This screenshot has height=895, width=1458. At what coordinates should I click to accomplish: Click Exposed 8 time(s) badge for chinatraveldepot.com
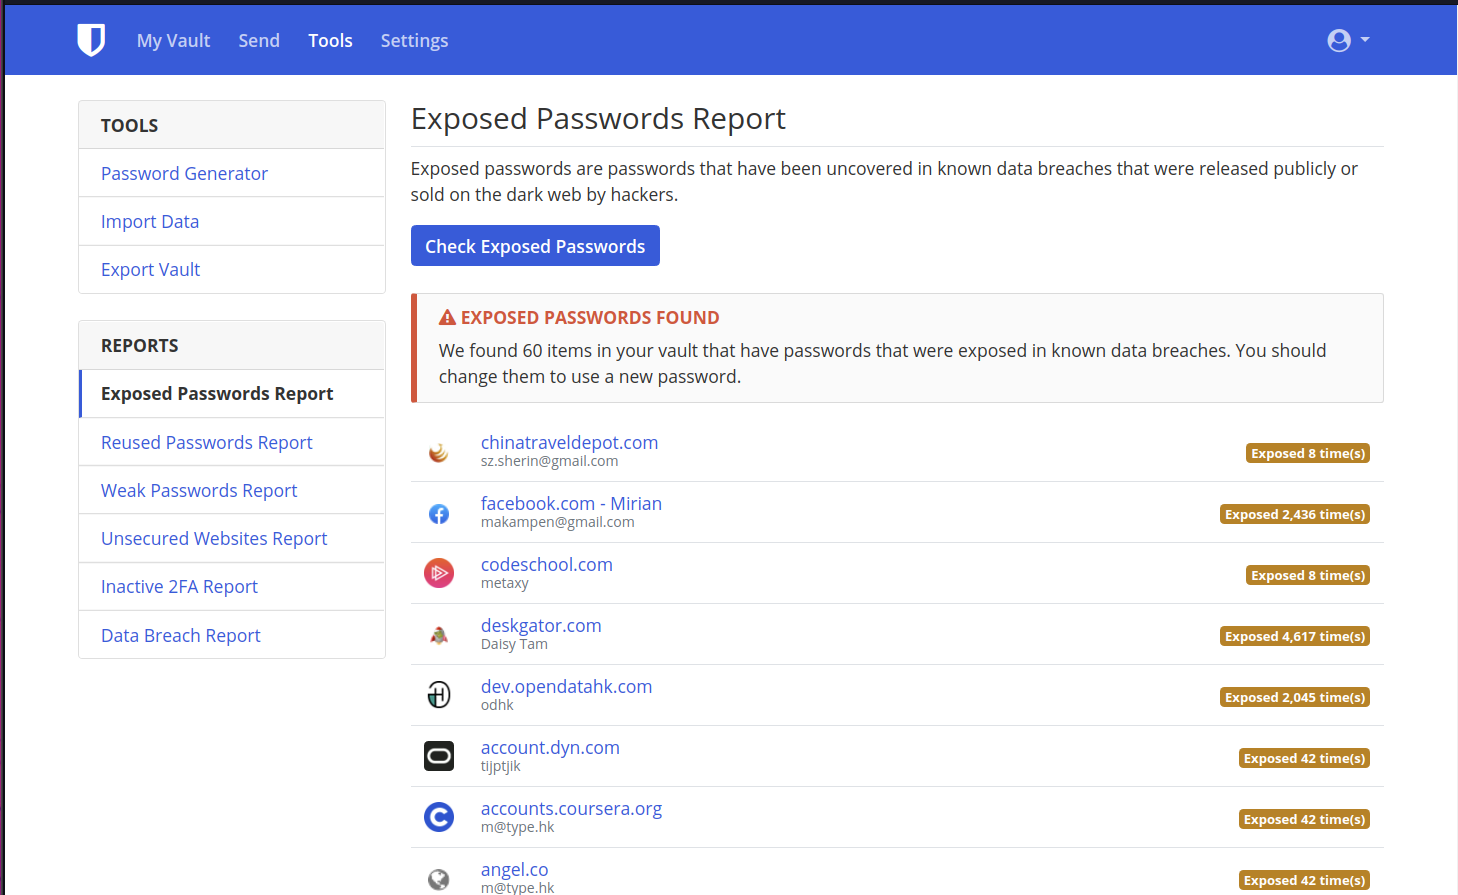click(1308, 453)
